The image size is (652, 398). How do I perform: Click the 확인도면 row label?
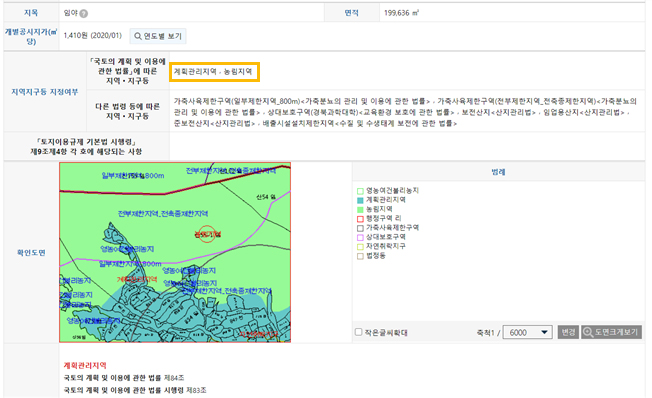tap(31, 253)
